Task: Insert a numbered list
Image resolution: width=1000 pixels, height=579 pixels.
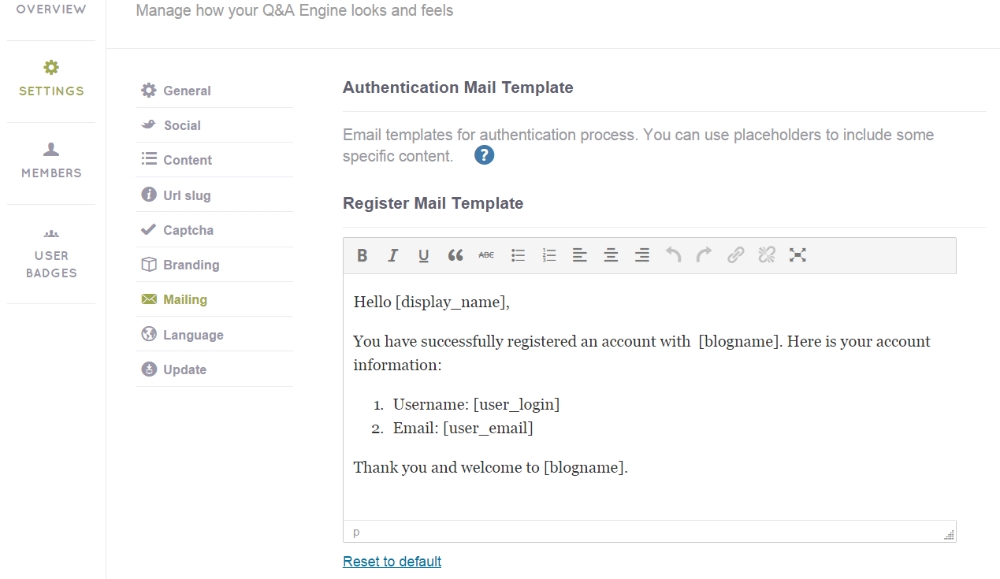Action: tap(548, 256)
